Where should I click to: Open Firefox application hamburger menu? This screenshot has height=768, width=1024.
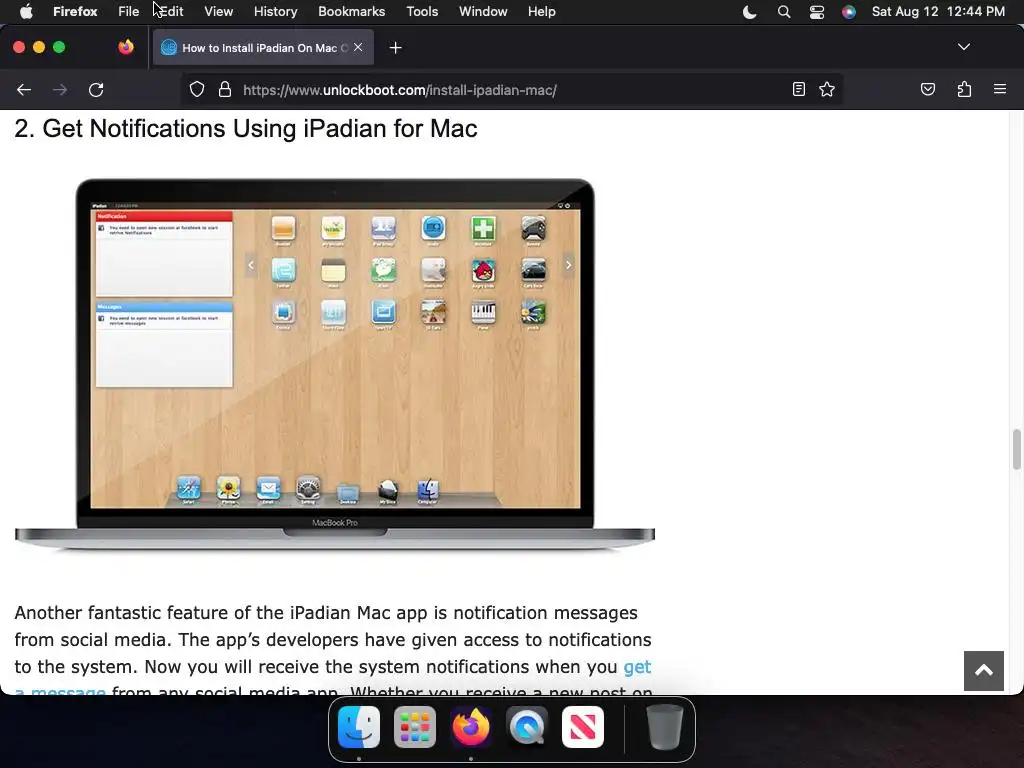point(999,89)
